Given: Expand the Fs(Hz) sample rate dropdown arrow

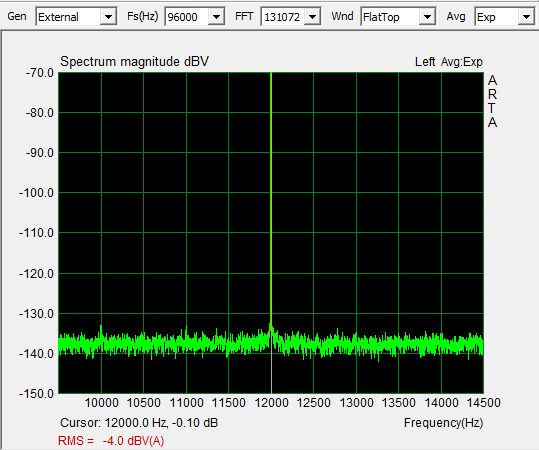Looking at the screenshot, I should (217, 17).
